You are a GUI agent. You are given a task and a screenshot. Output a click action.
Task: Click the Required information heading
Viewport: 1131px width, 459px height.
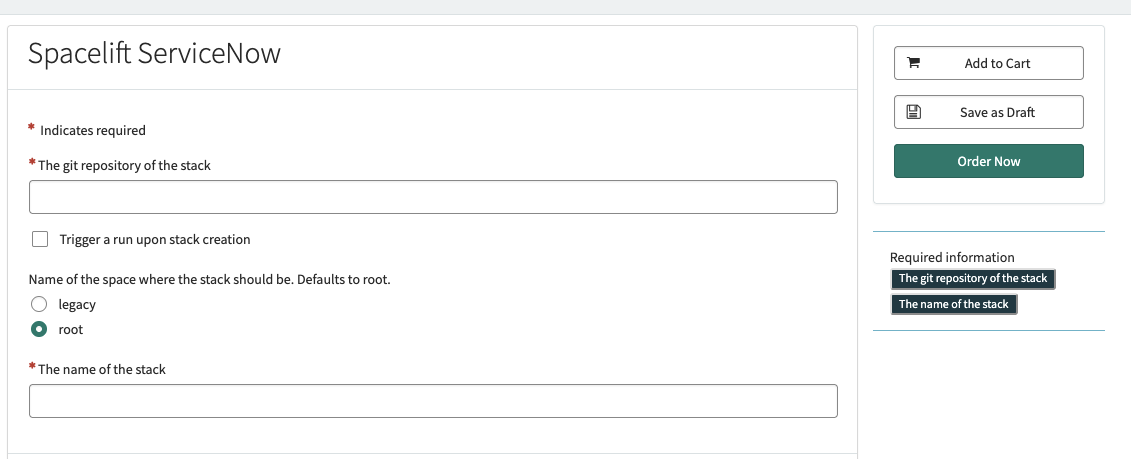[x=952, y=257]
